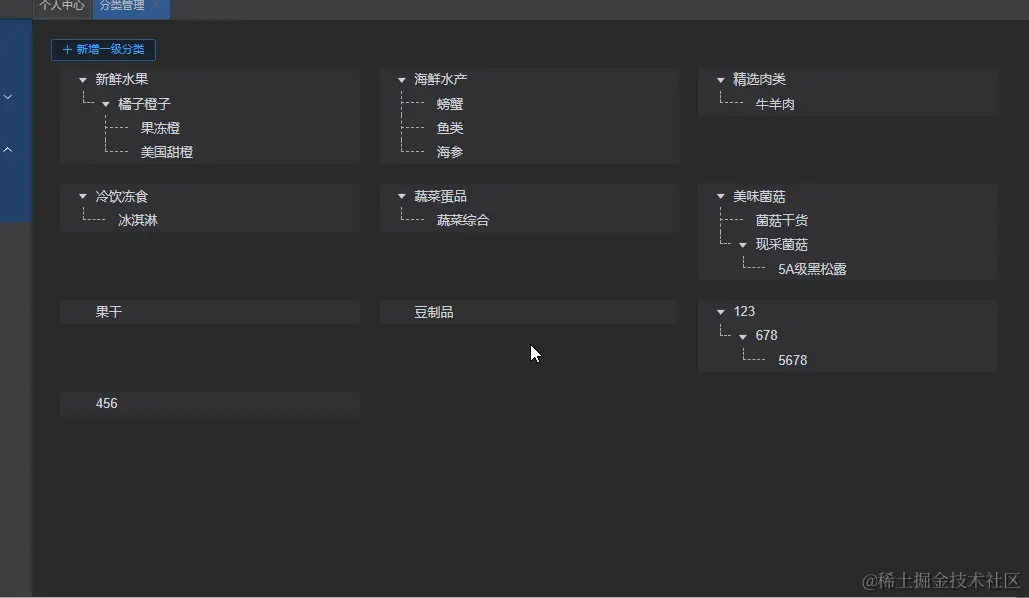Click the 海鲜水产 category label
This screenshot has height=598, width=1029.
(440, 79)
